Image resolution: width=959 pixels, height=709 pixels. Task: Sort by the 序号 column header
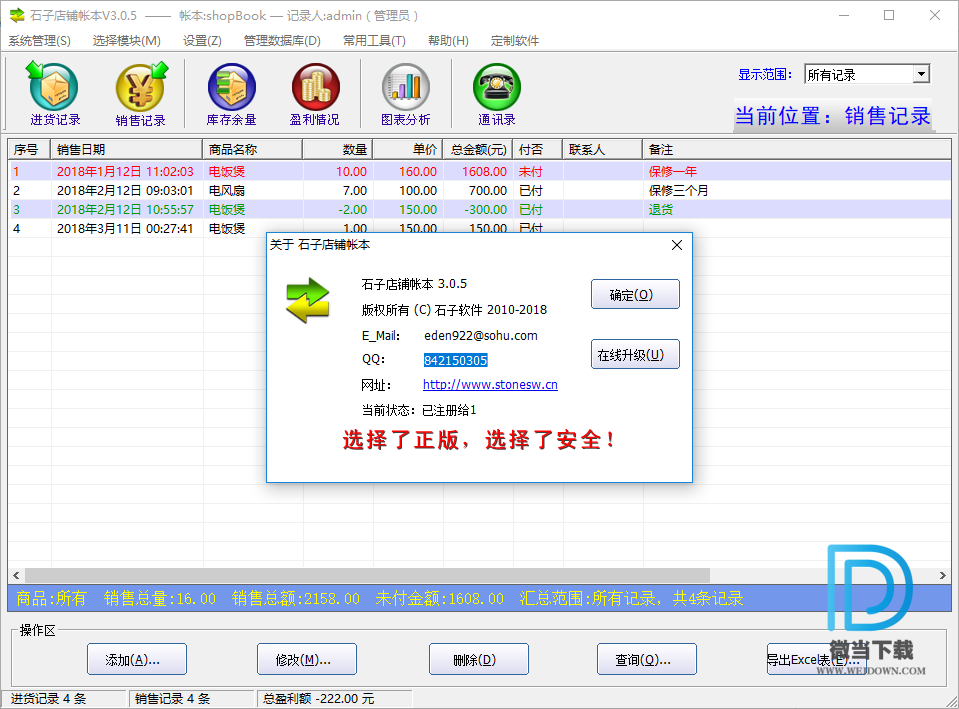(x=29, y=149)
